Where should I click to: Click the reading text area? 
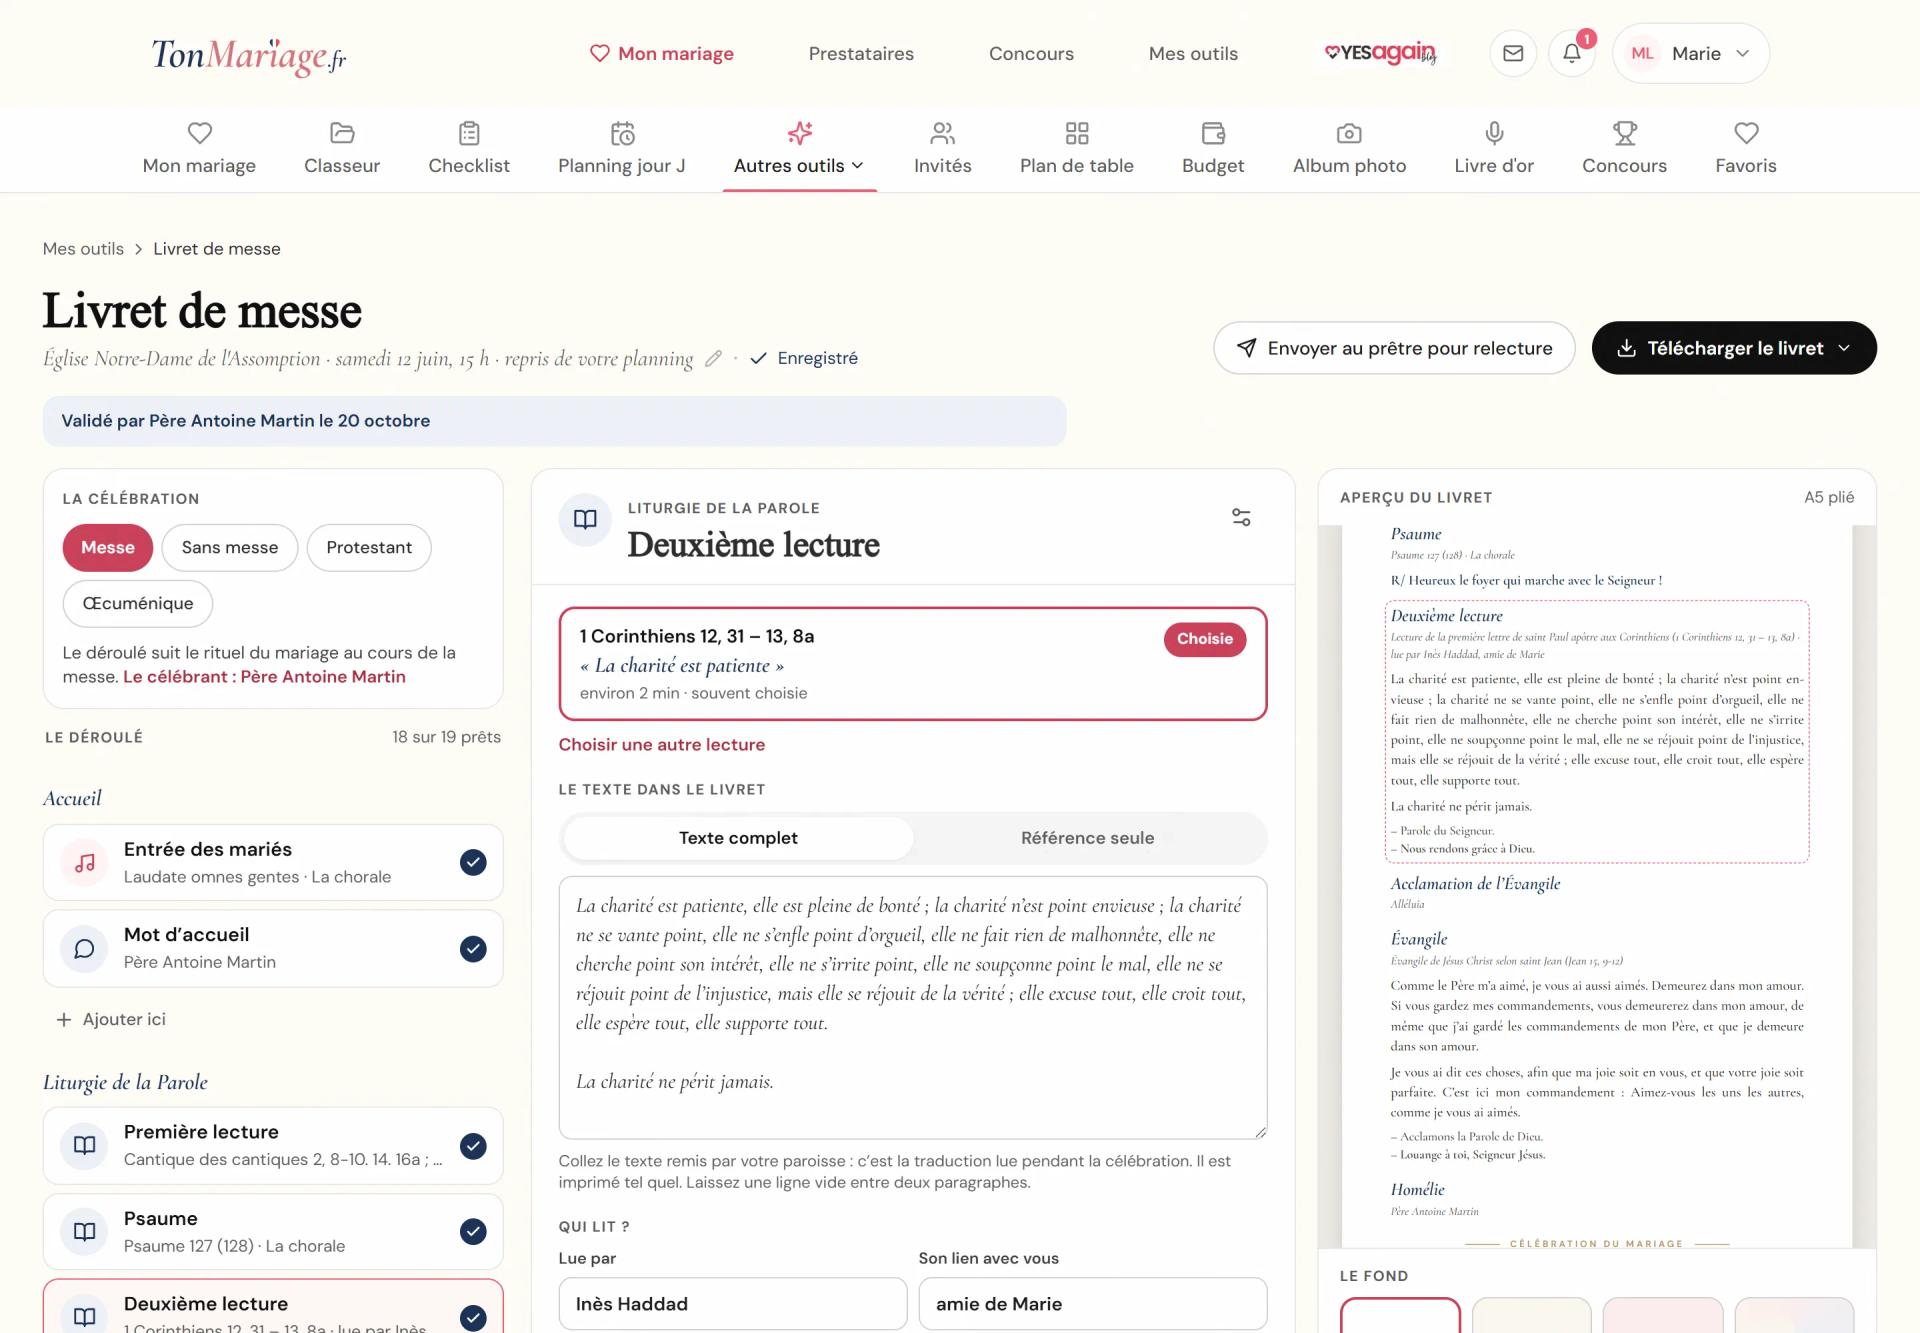point(913,1007)
